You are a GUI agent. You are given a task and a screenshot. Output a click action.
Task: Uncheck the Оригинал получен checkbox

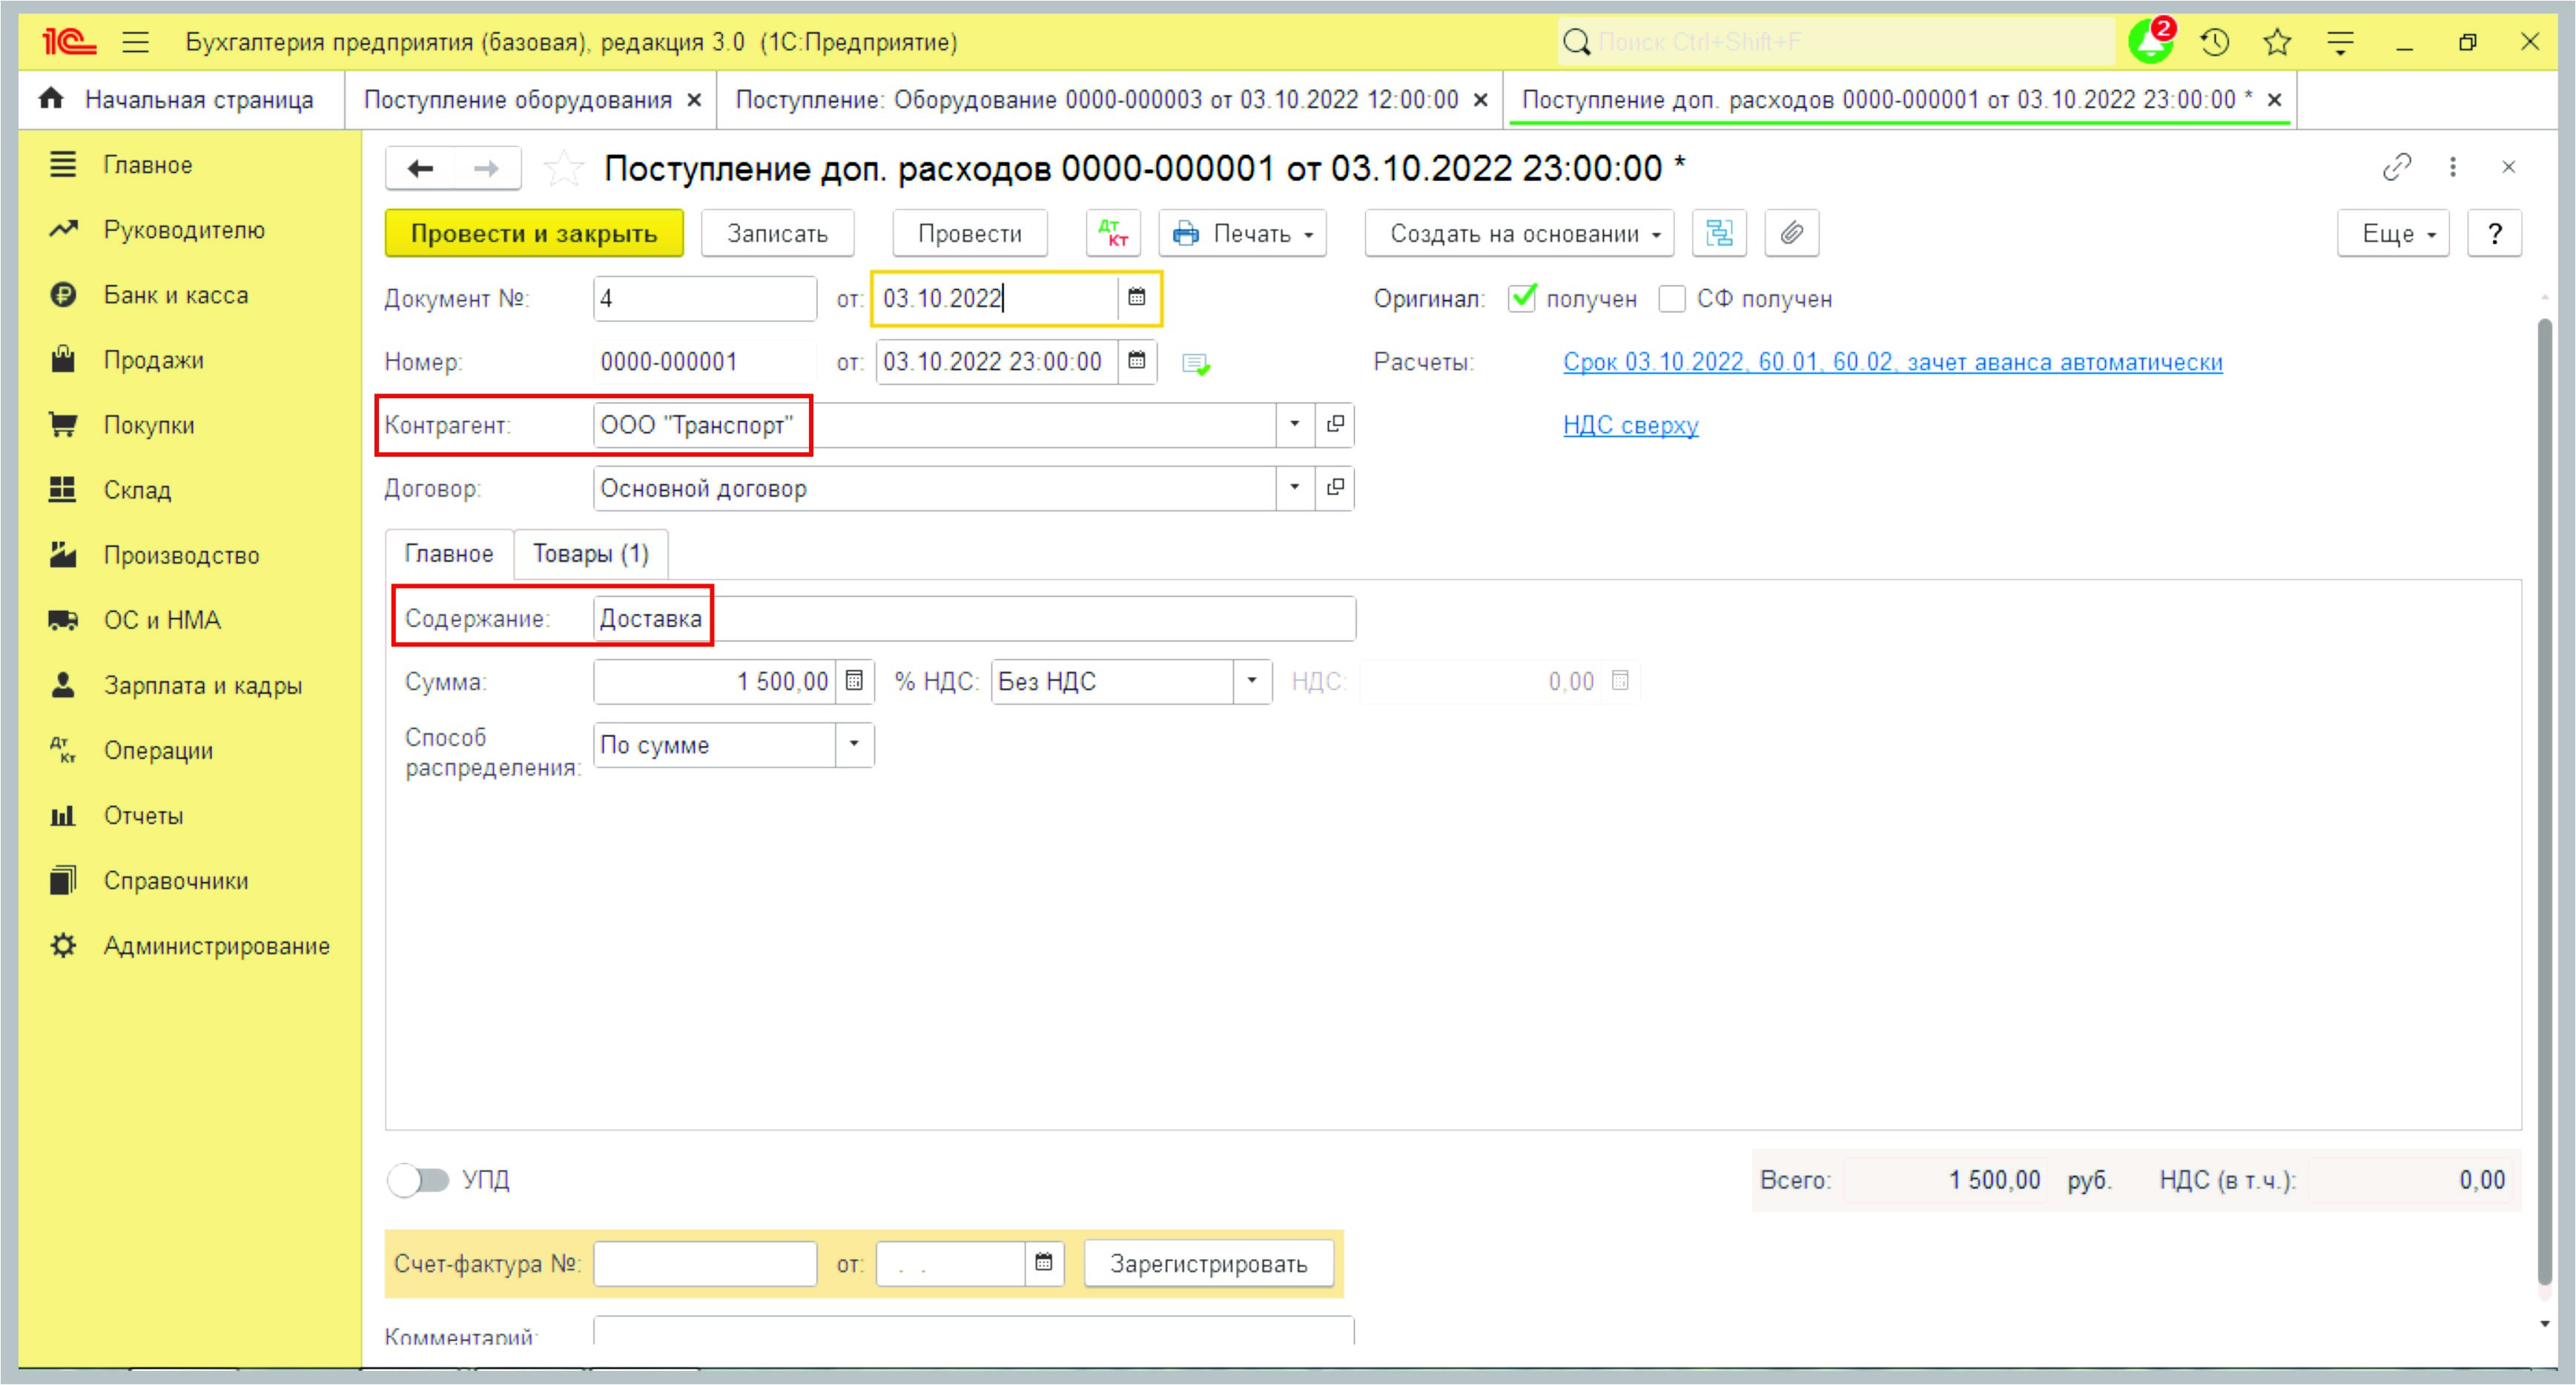pyautogui.click(x=1522, y=298)
